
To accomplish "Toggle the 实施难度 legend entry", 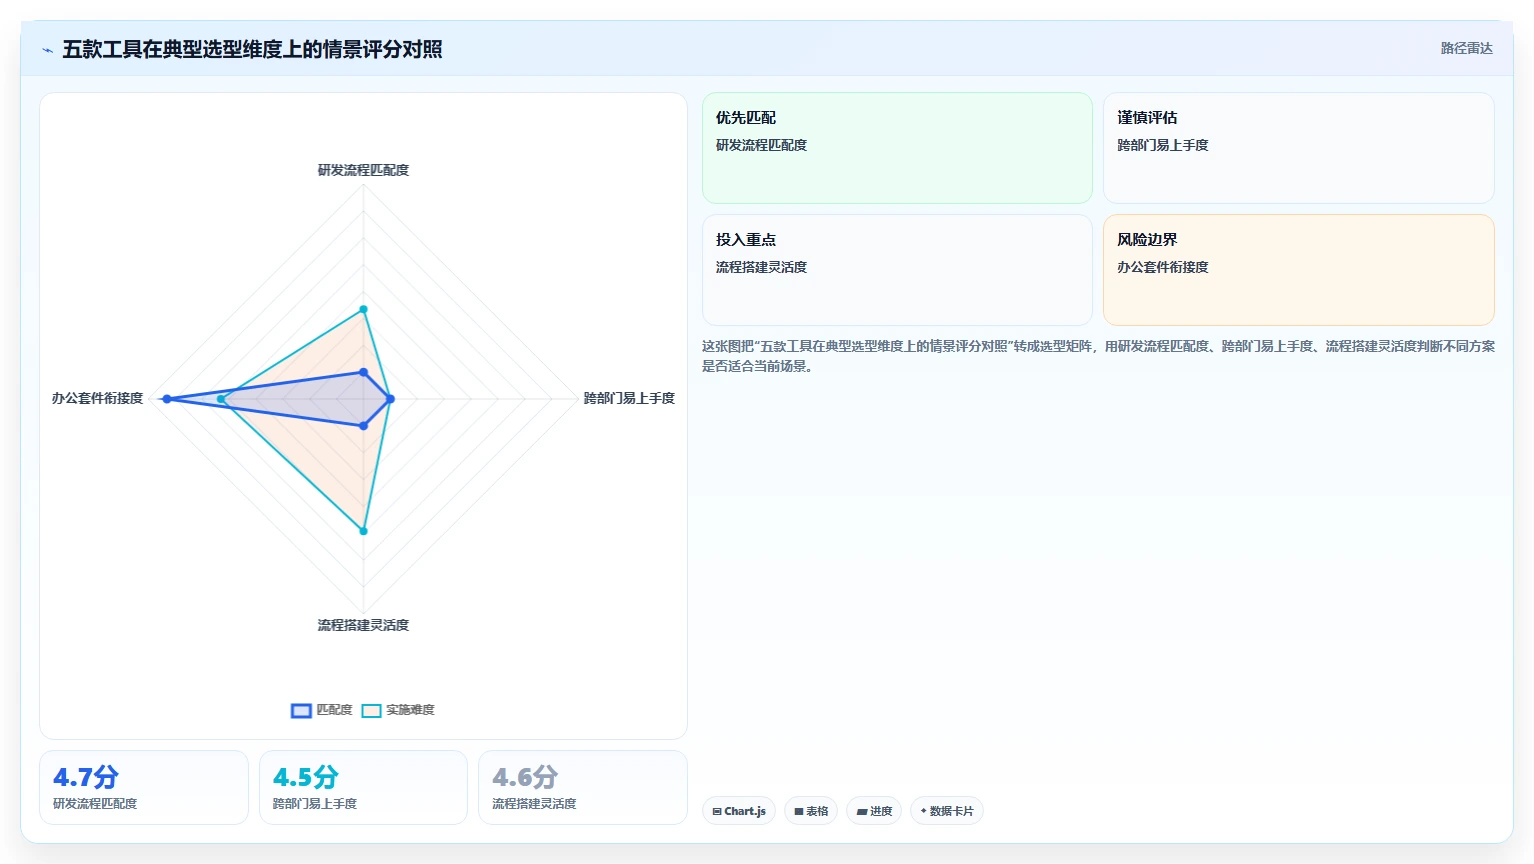I will [x=398, y=710].
